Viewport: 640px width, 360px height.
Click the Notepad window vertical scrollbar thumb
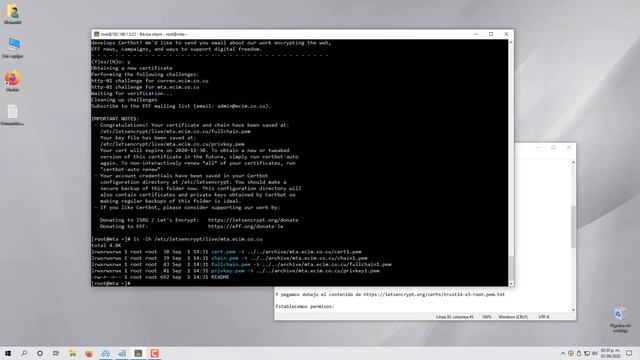[573, 227]
